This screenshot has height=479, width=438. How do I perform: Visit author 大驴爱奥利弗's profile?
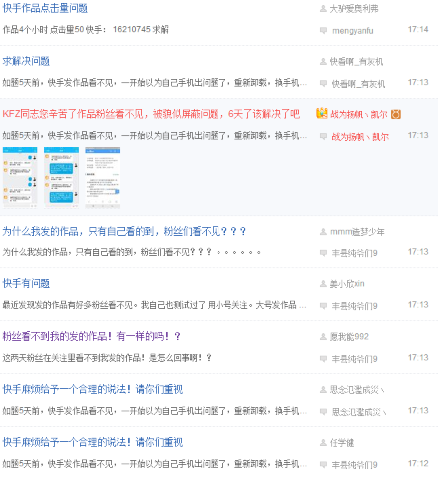point(354,9)
